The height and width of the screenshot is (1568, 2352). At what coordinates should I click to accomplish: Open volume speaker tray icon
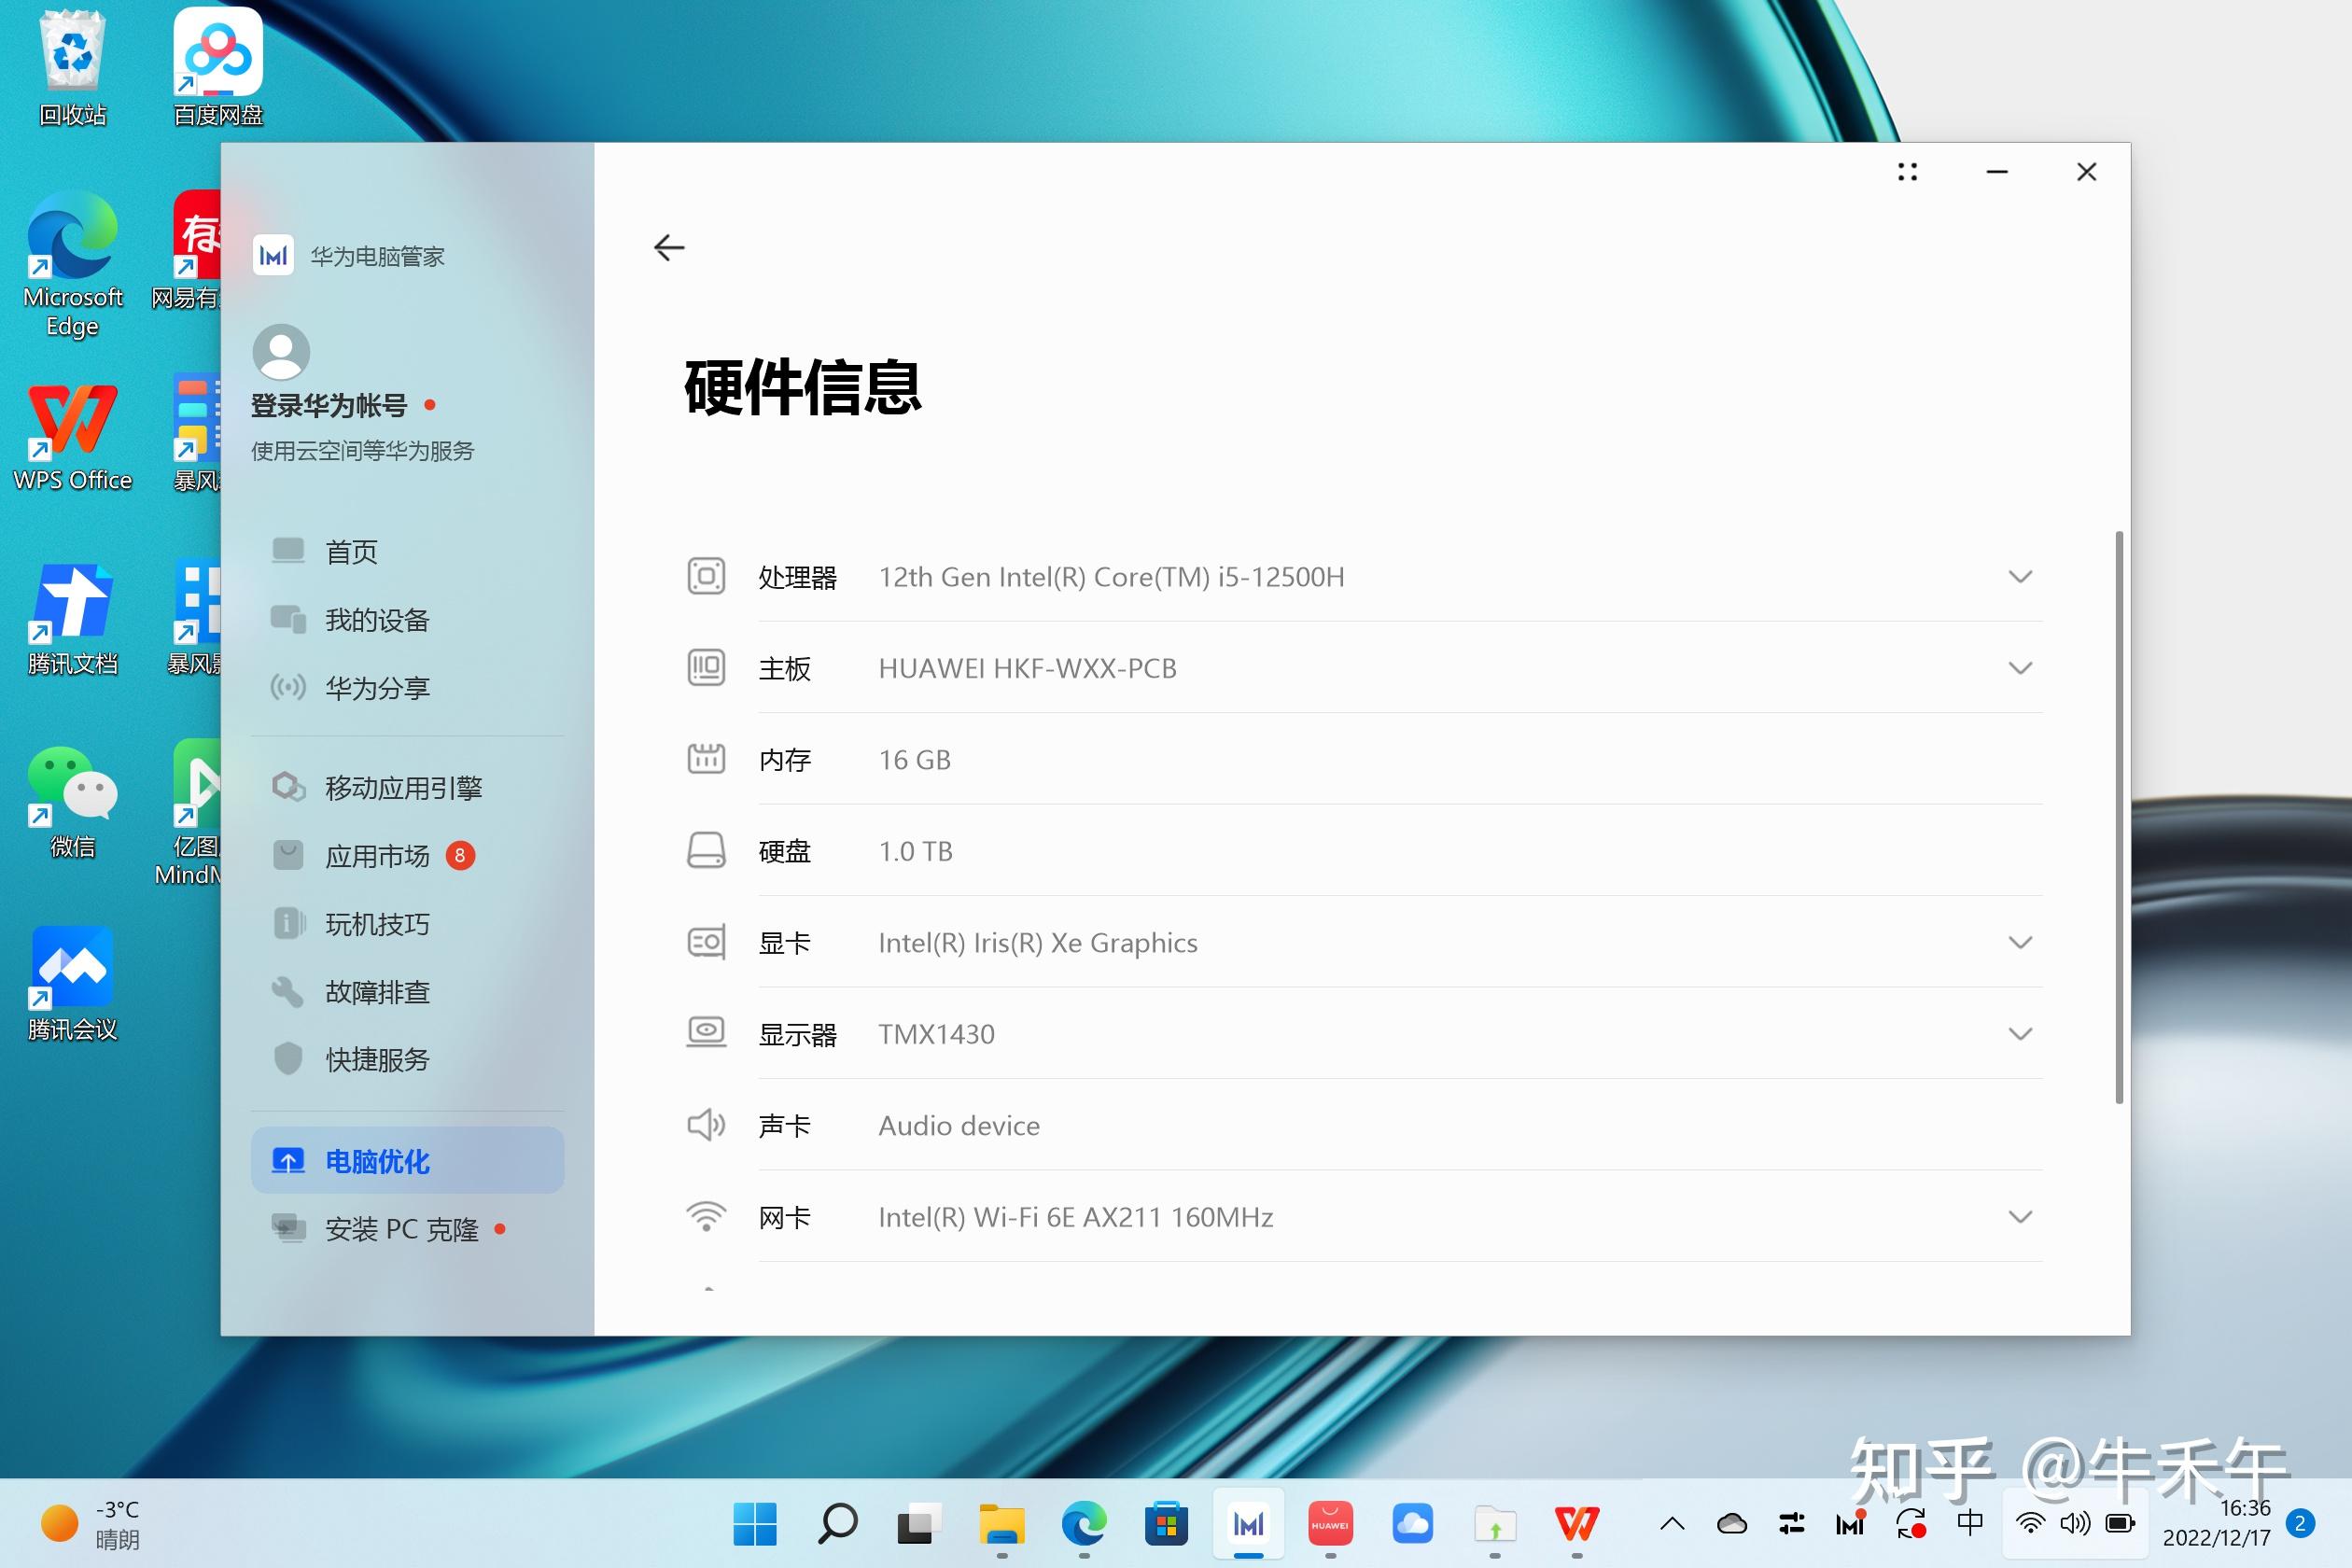pyautogui.click(x=2075, y=1524)
